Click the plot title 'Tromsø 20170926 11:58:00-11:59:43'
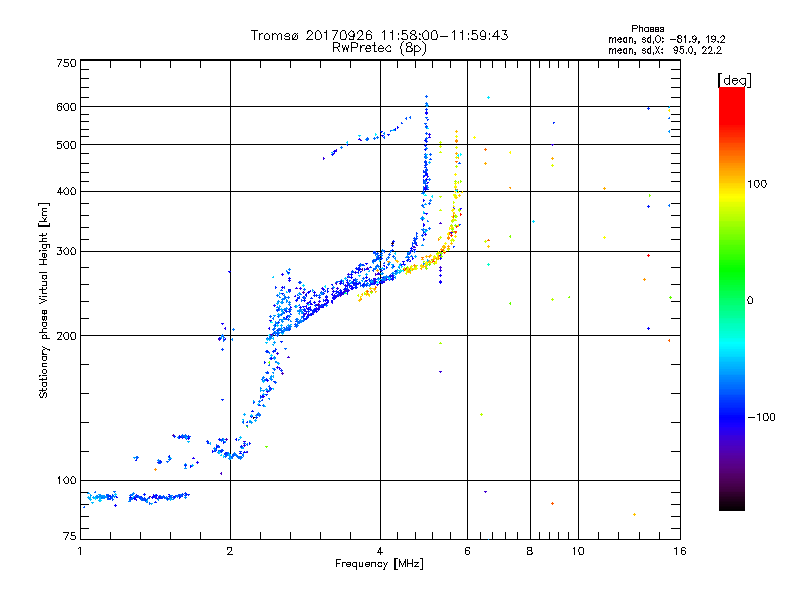Image resolution: width=800 pixels, height=600 pixels. 379,35
